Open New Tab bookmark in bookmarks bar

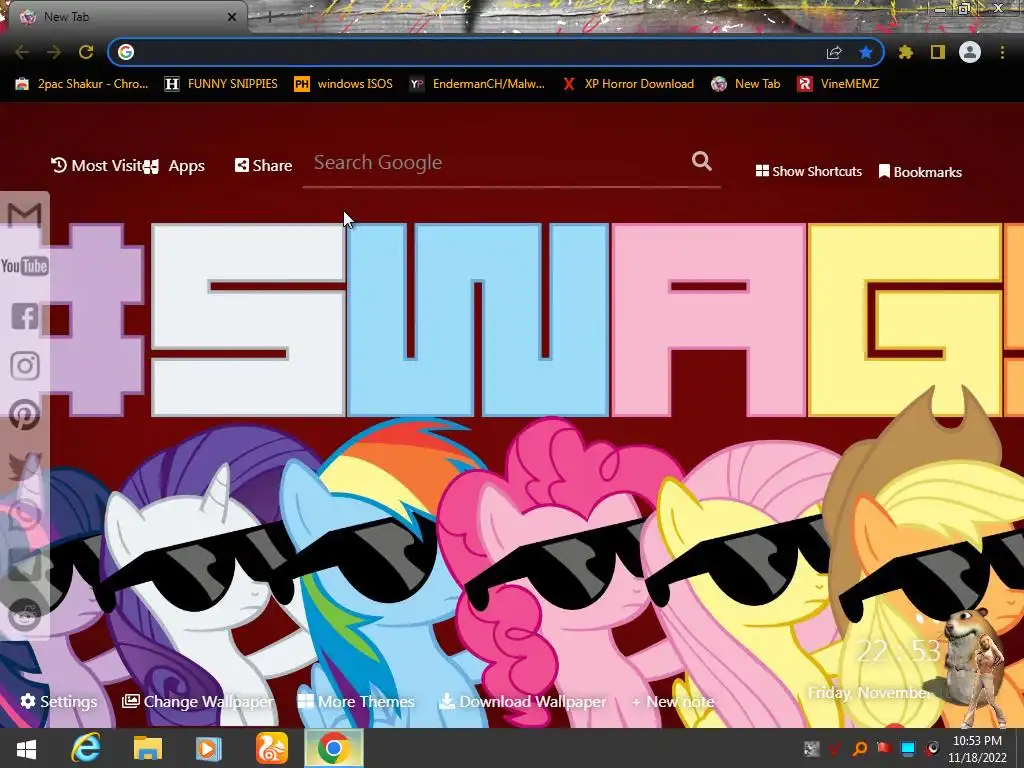(746, 84)
